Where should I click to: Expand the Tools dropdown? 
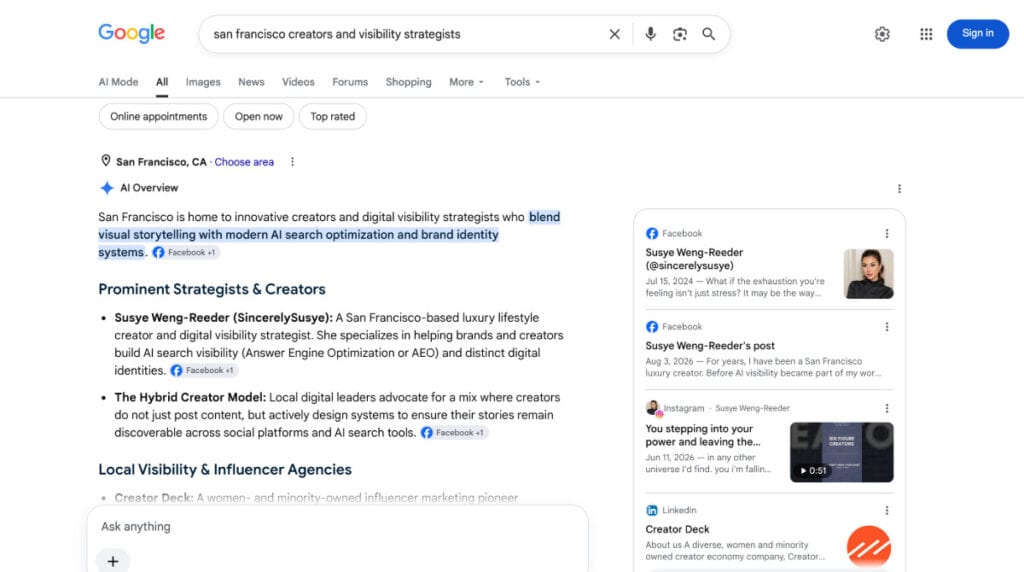click(x=522, y=82)
